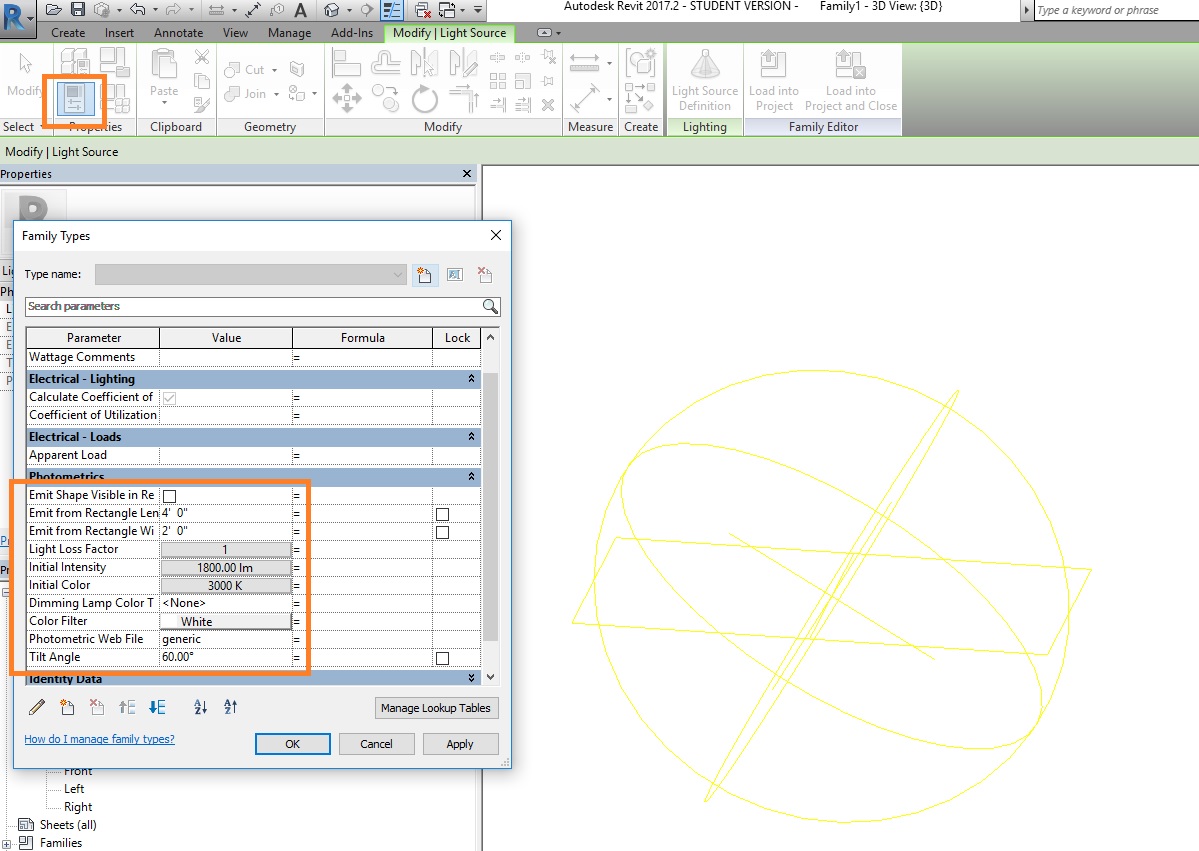Click the Switch Windows icon
This screenshot has width=1199, height=851.
[447, 10]
